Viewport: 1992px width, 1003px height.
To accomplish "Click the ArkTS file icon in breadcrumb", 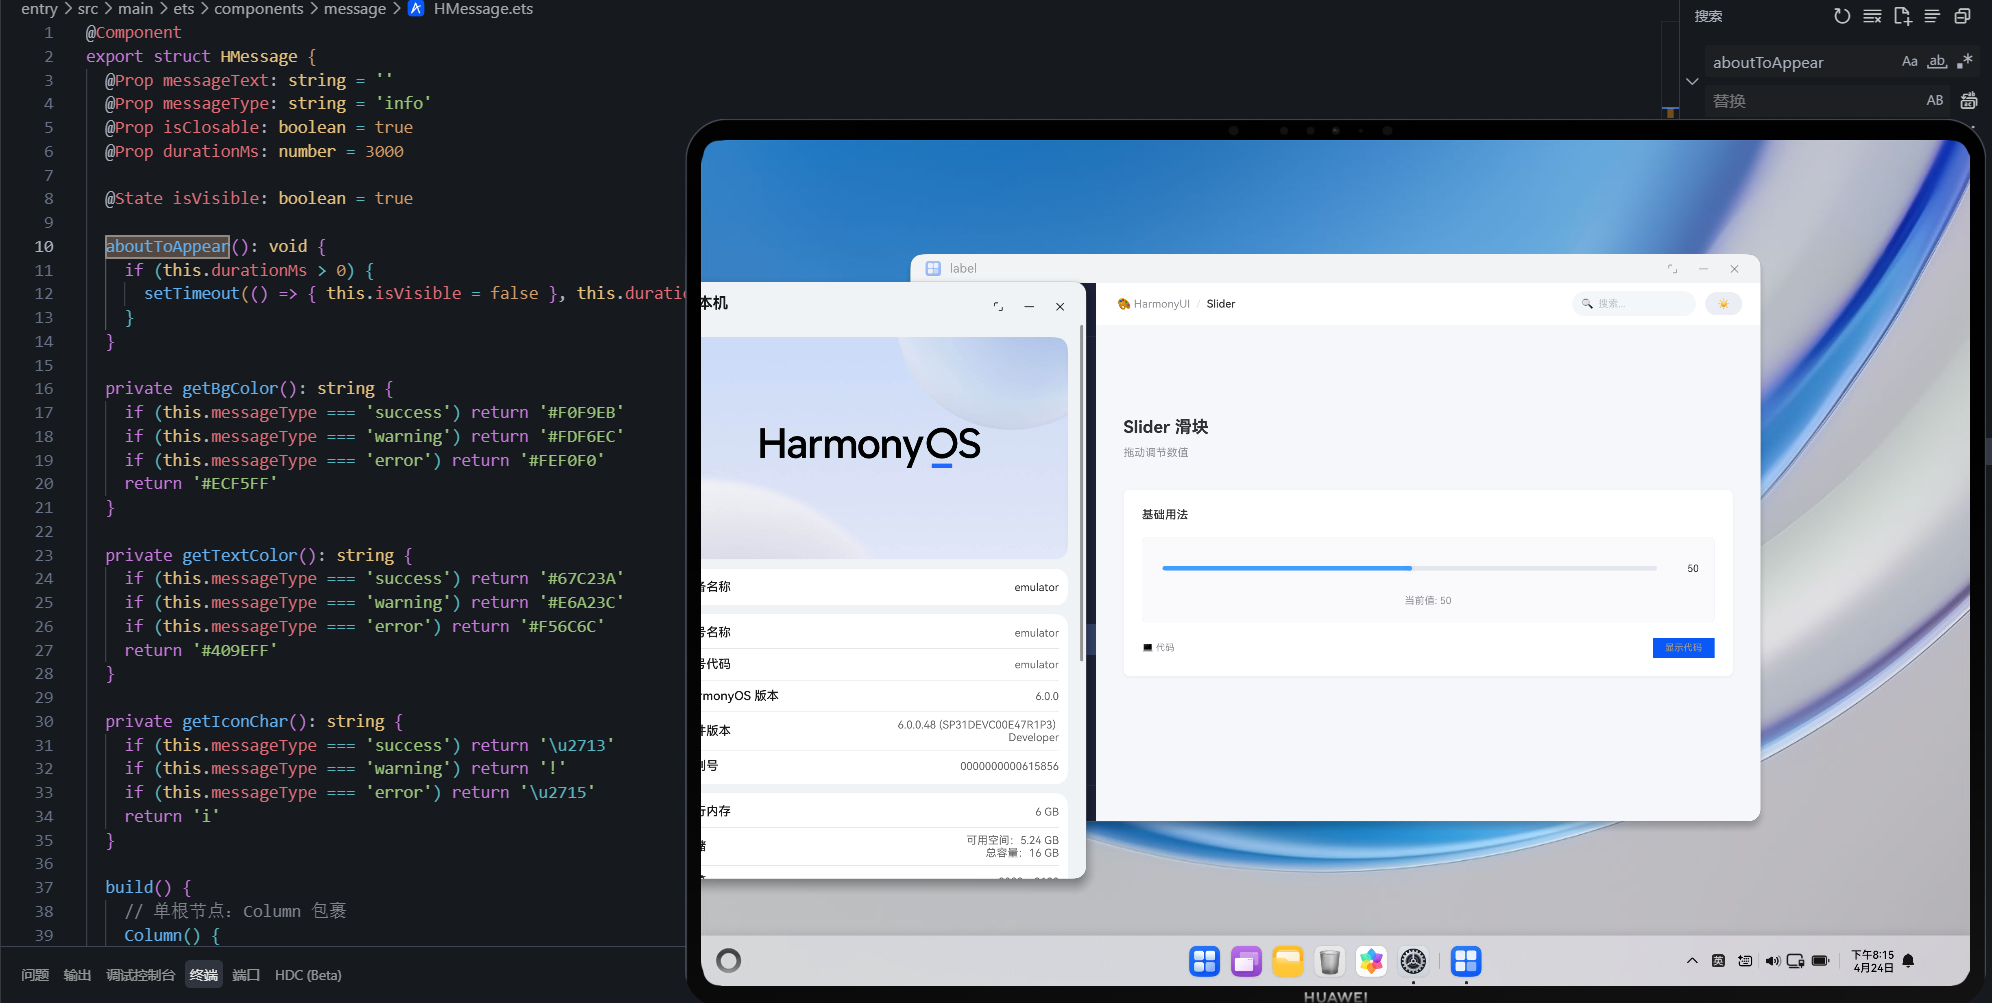I will [x=416, y=9].
